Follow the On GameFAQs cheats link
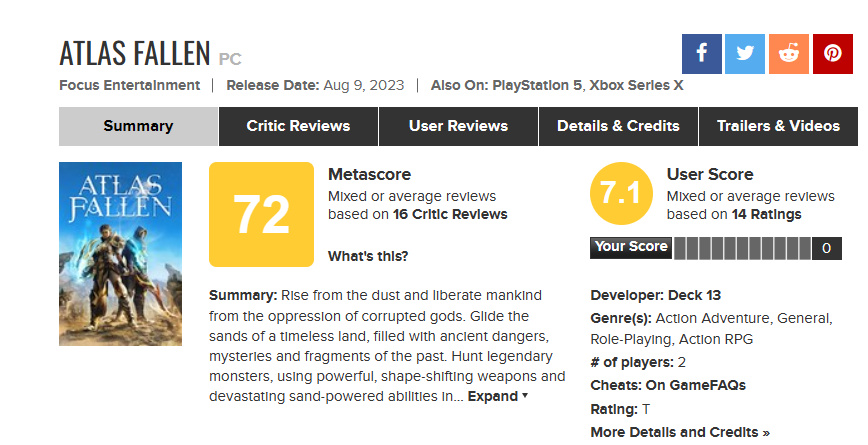Screen dimensions: 868x445 pyautogui.click(x=694, y=385)
